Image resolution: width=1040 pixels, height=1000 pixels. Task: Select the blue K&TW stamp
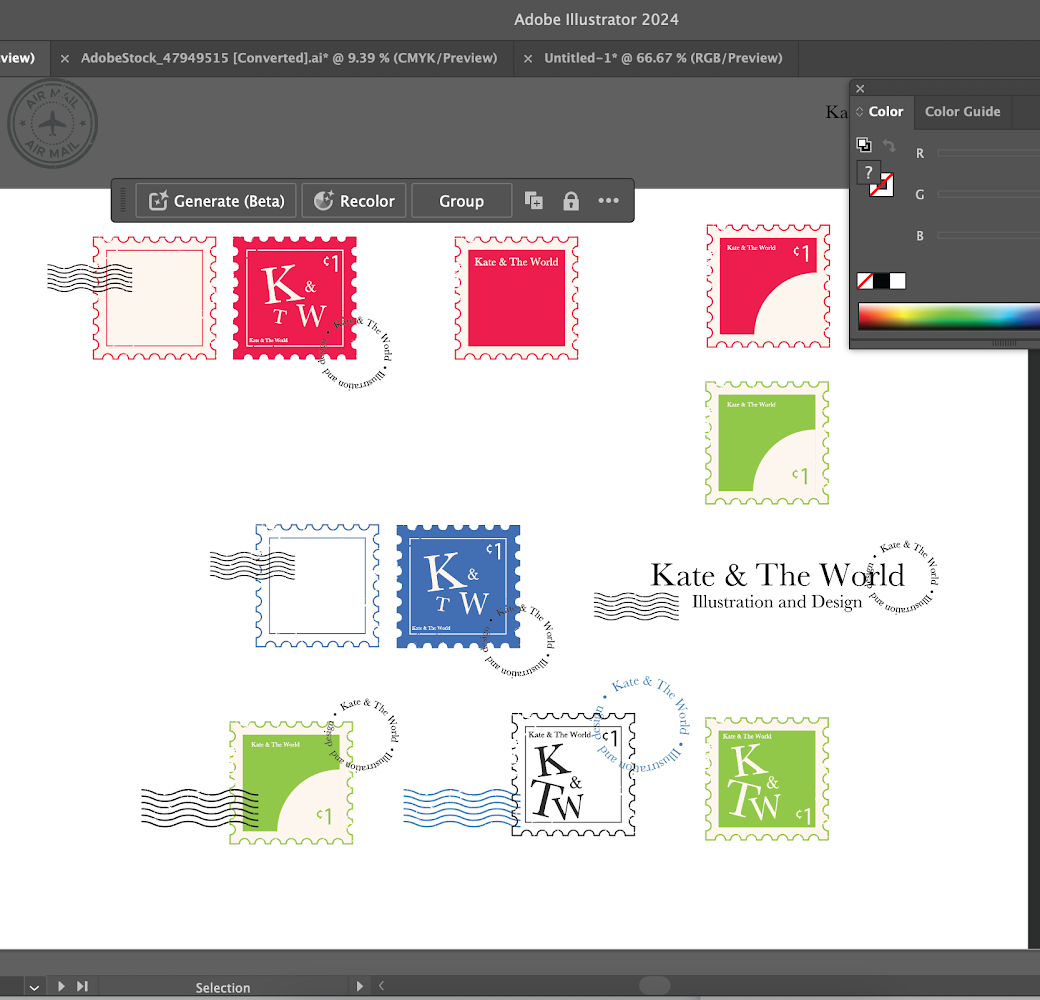[458, 587]
